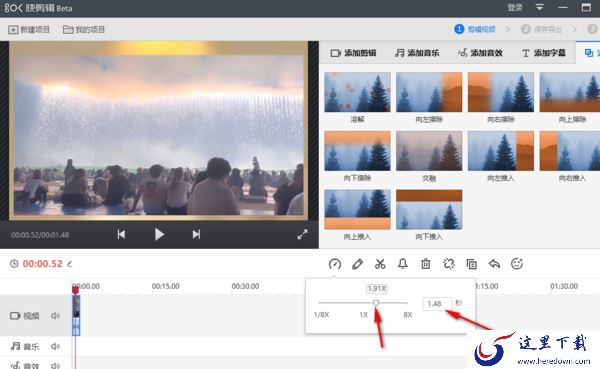
Task: Switch to the 添加剪辑 tab
Action: (x=353, y=53)
